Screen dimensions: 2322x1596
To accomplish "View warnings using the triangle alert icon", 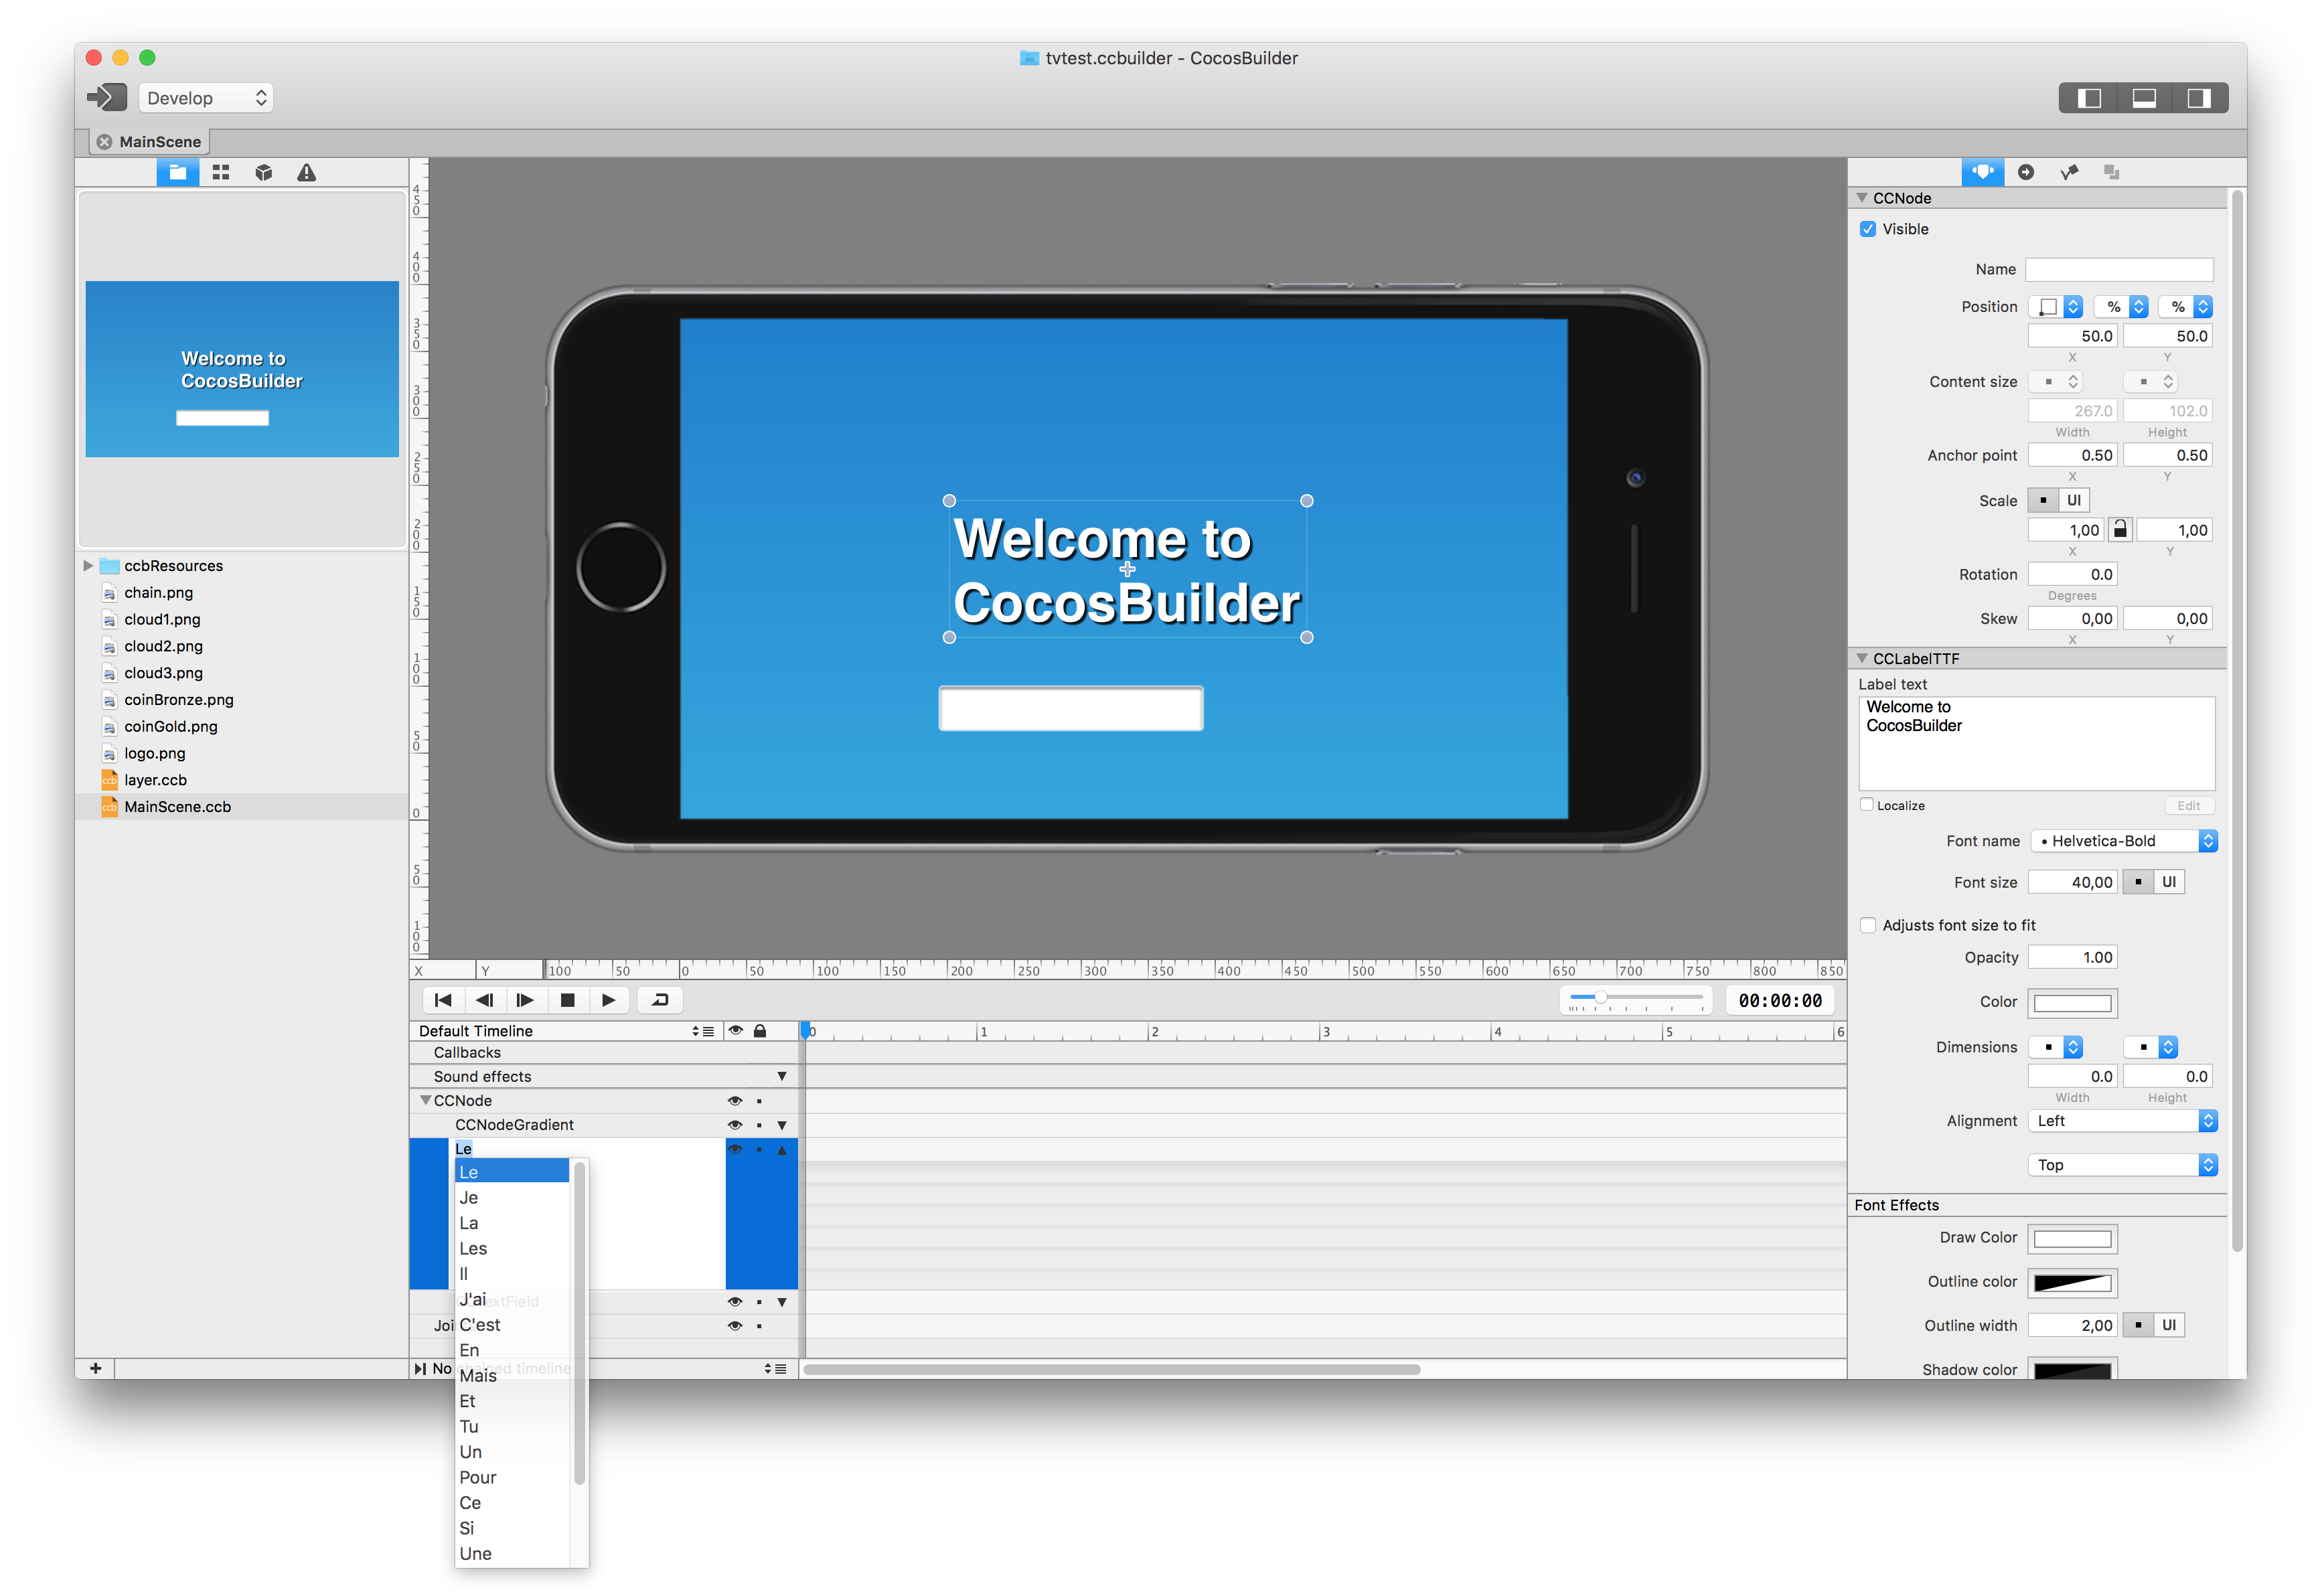I will point(306,172).
